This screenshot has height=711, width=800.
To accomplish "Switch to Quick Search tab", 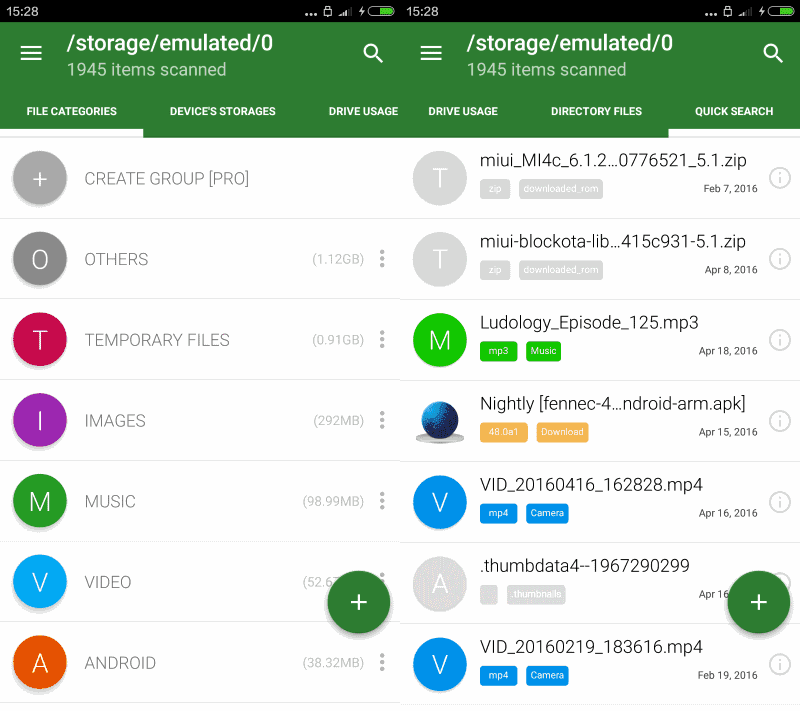I will [x=734, y=111].
